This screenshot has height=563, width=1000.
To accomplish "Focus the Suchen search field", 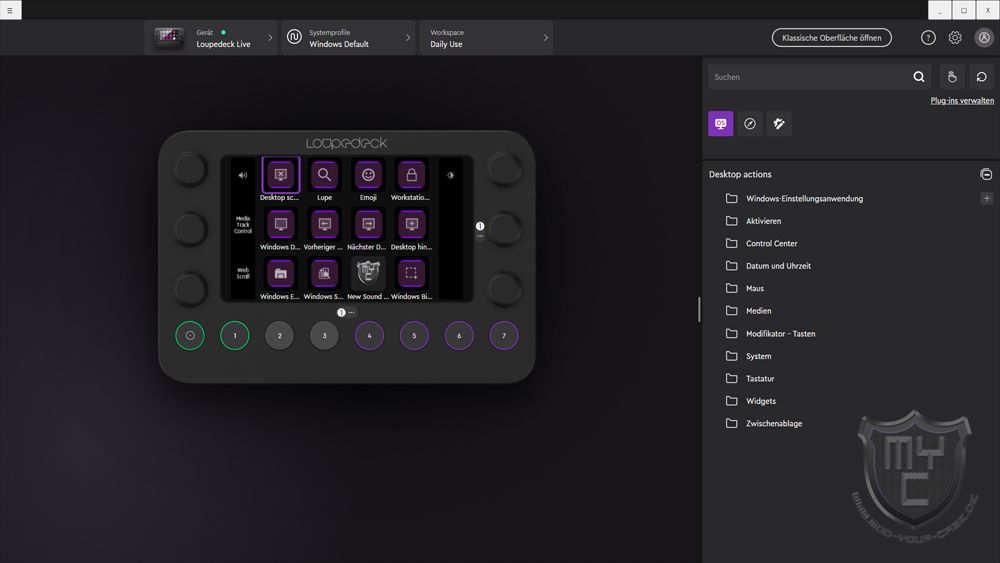I will point(820,77).
